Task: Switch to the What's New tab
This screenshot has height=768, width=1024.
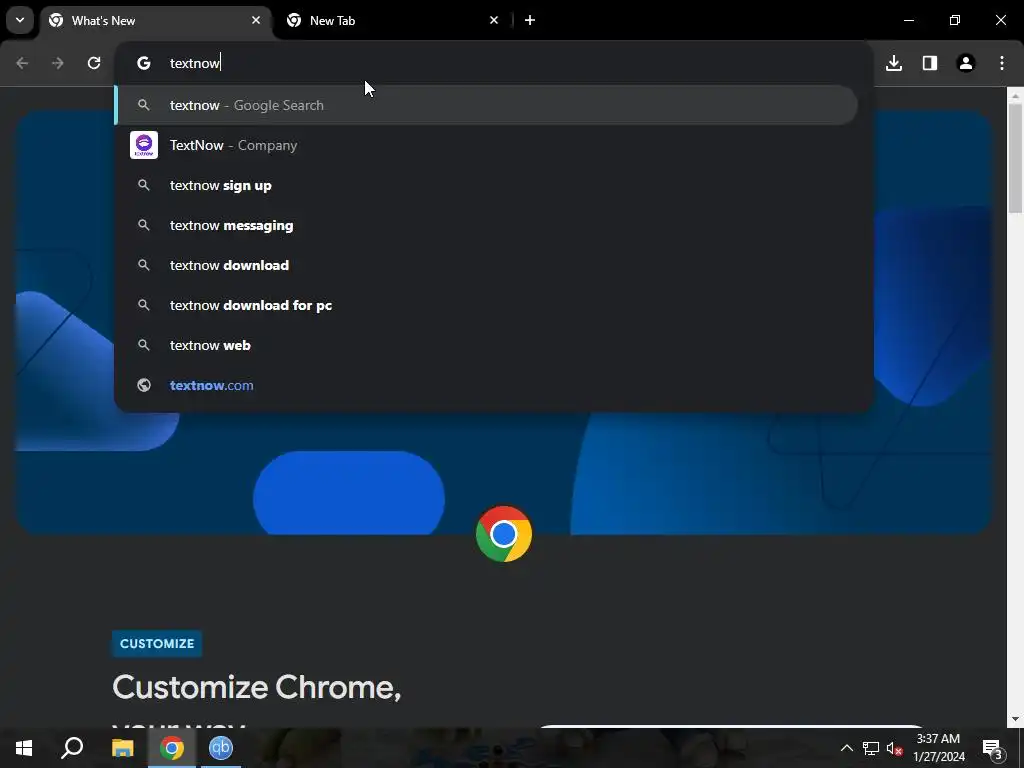Action: (156, 20)
